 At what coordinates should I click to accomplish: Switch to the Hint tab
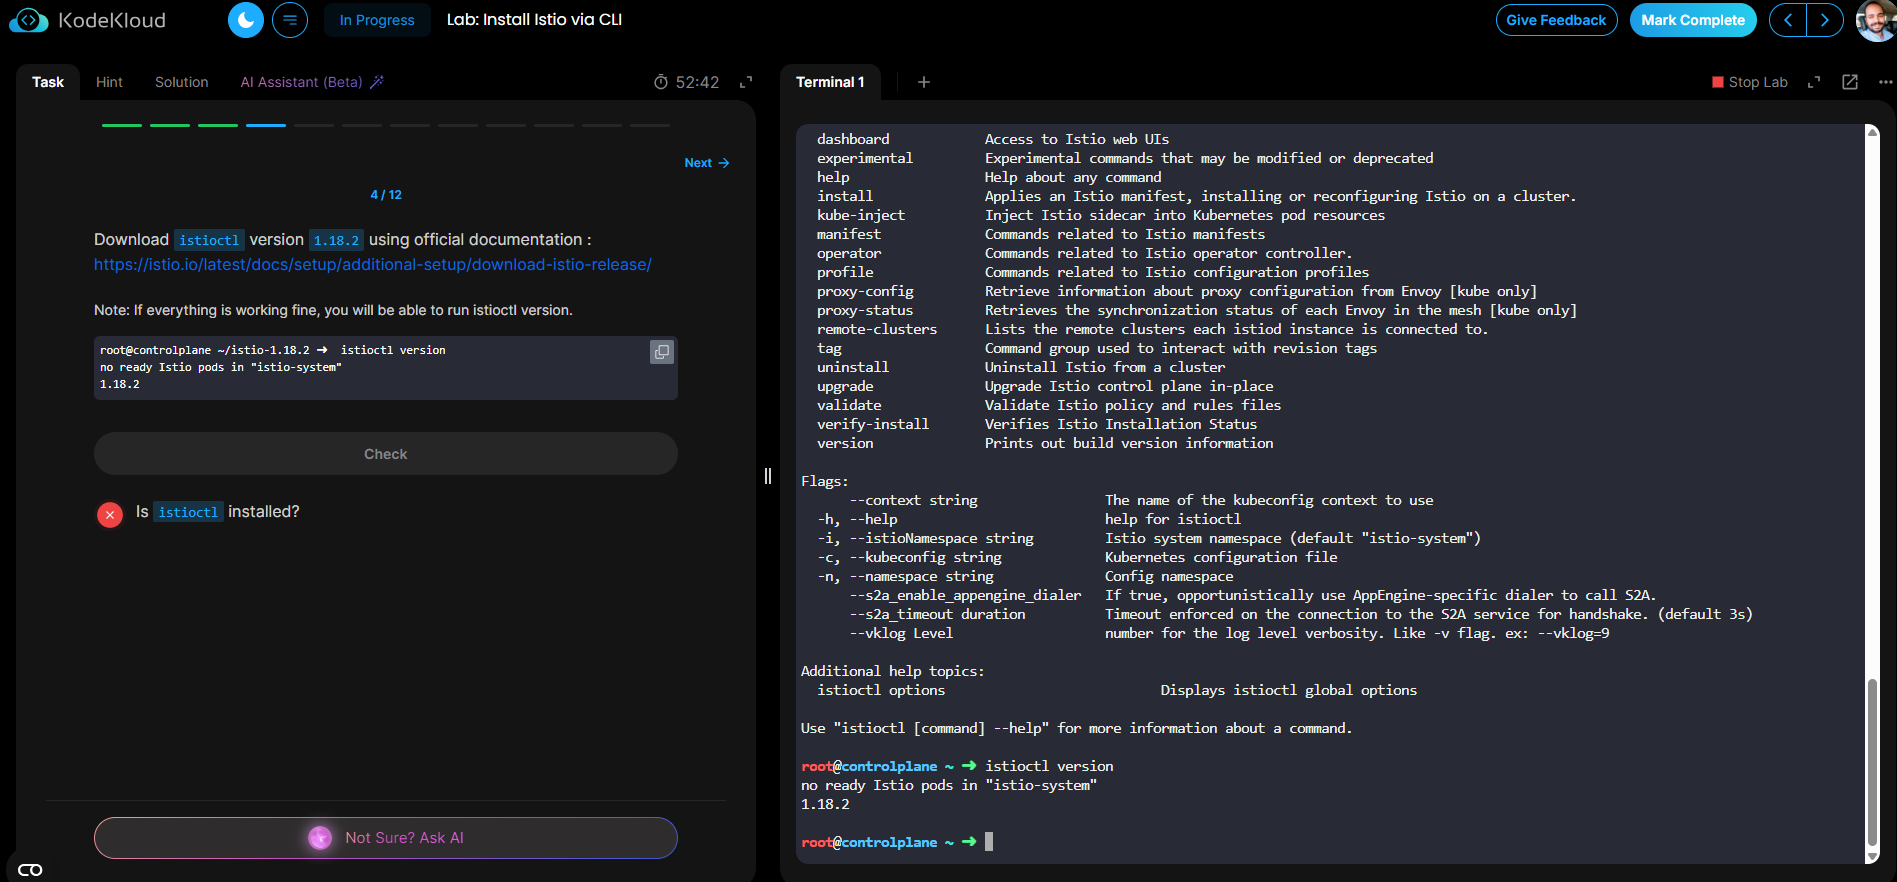pyautogui.click(x=109, y=82)
